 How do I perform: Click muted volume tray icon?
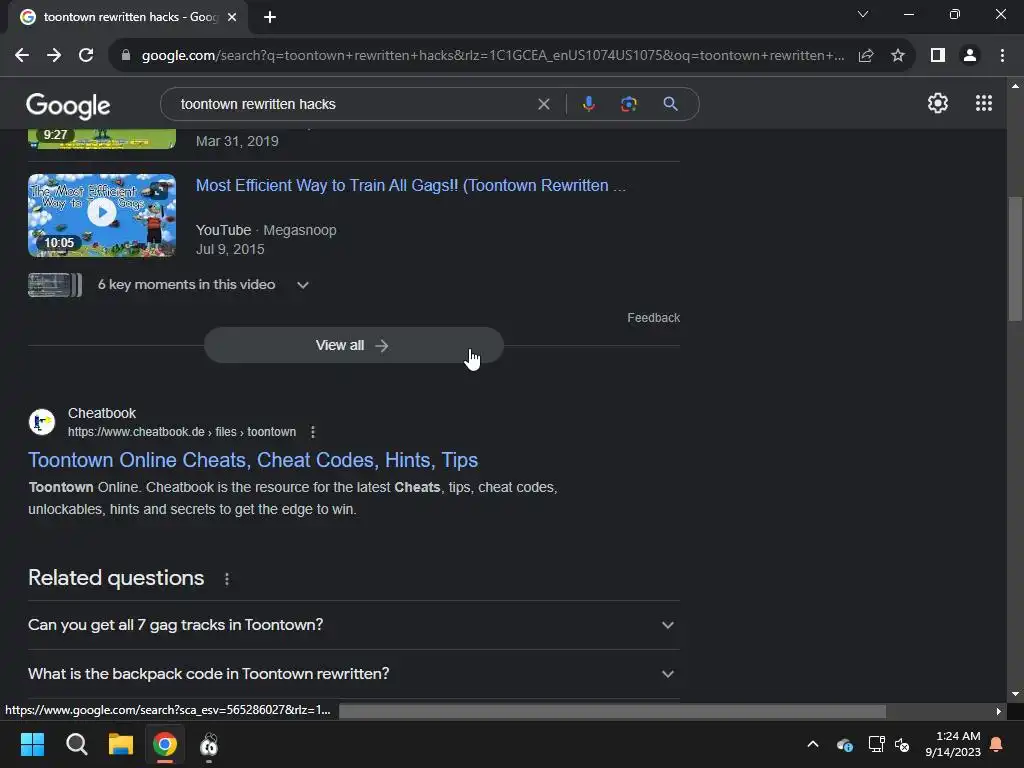tap(902, 744)
